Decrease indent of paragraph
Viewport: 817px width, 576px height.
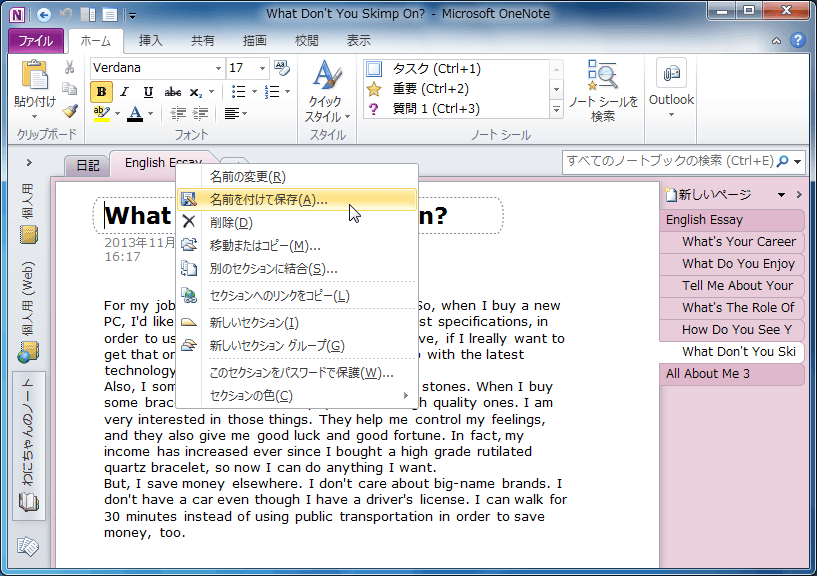(178, 113)
